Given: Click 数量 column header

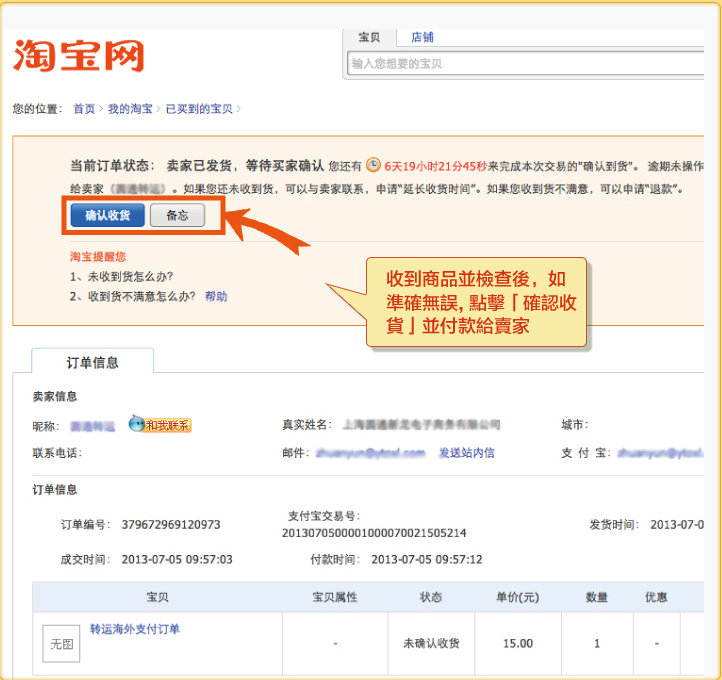Looking at the screenshot, I should (597, 597).
